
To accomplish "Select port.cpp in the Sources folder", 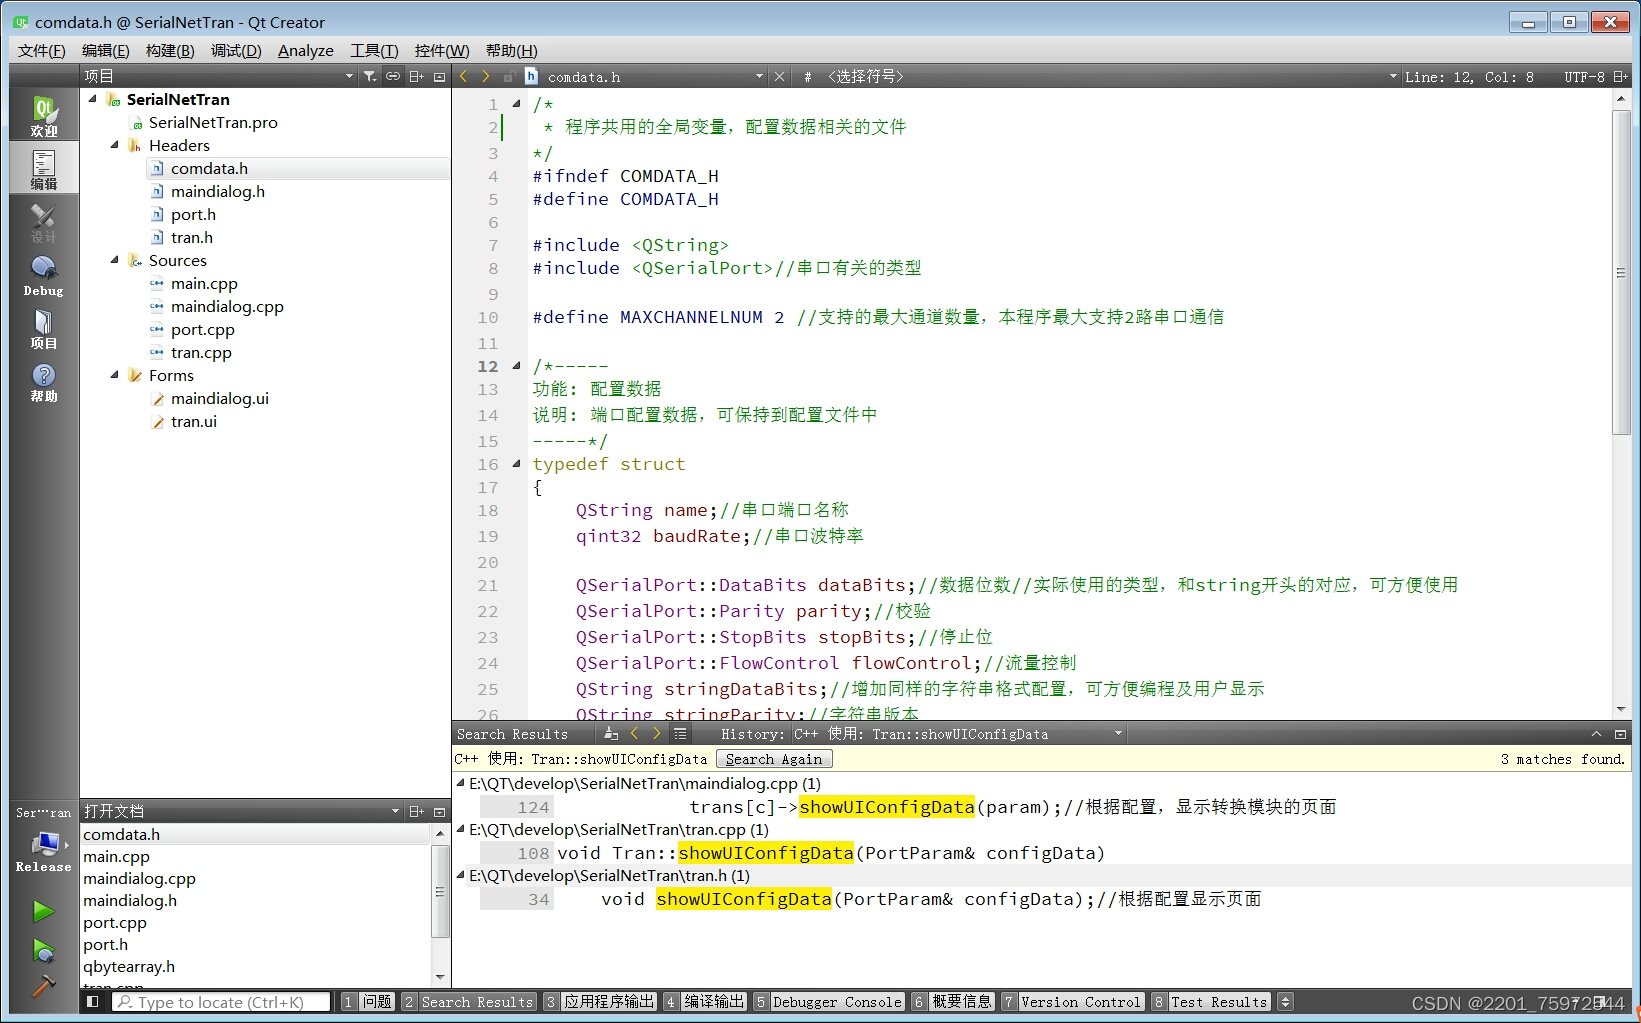I will (x=203, y=329).
